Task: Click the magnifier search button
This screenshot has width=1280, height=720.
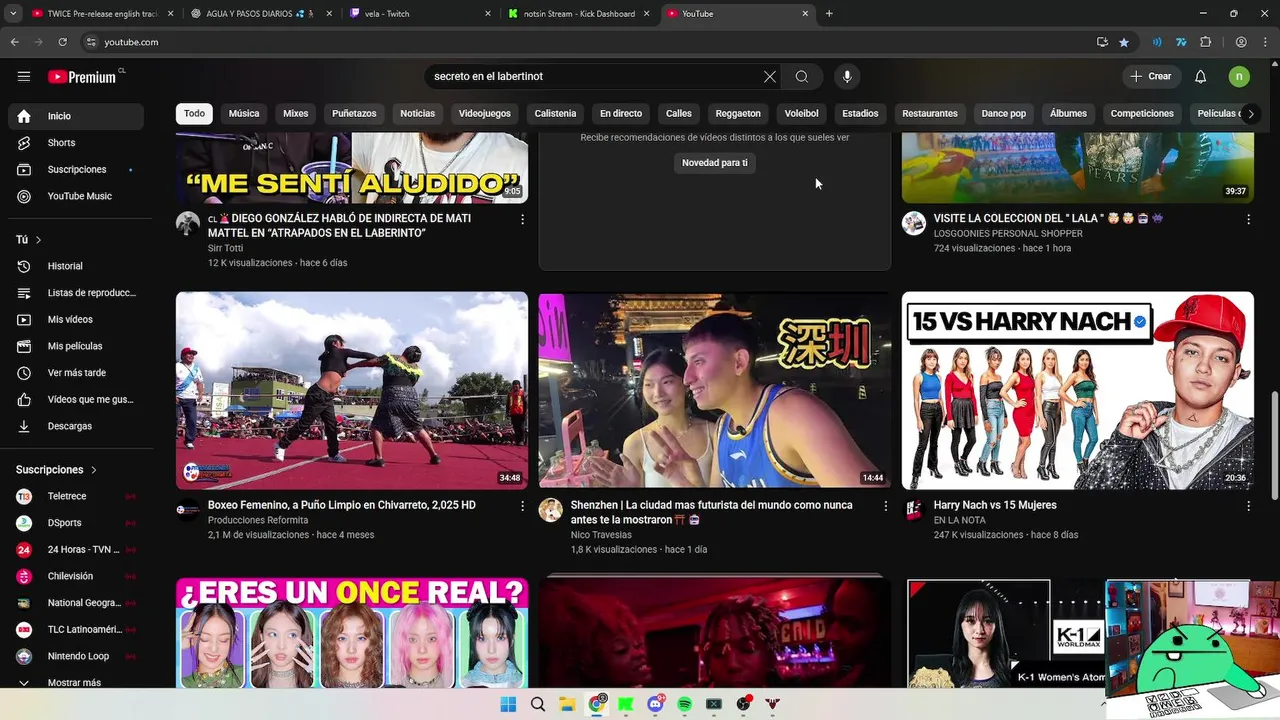Action: tap(802, 76)
